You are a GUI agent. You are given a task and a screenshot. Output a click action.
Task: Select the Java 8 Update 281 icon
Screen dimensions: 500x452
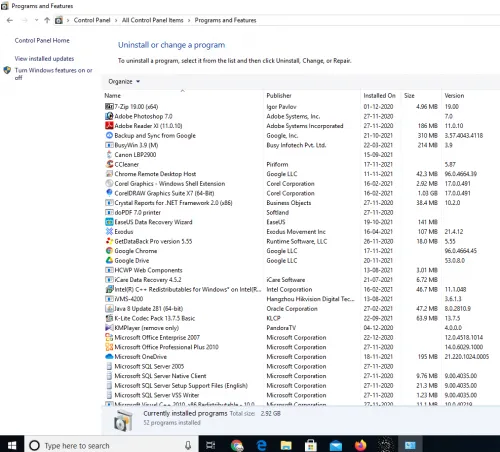(109, 308)
